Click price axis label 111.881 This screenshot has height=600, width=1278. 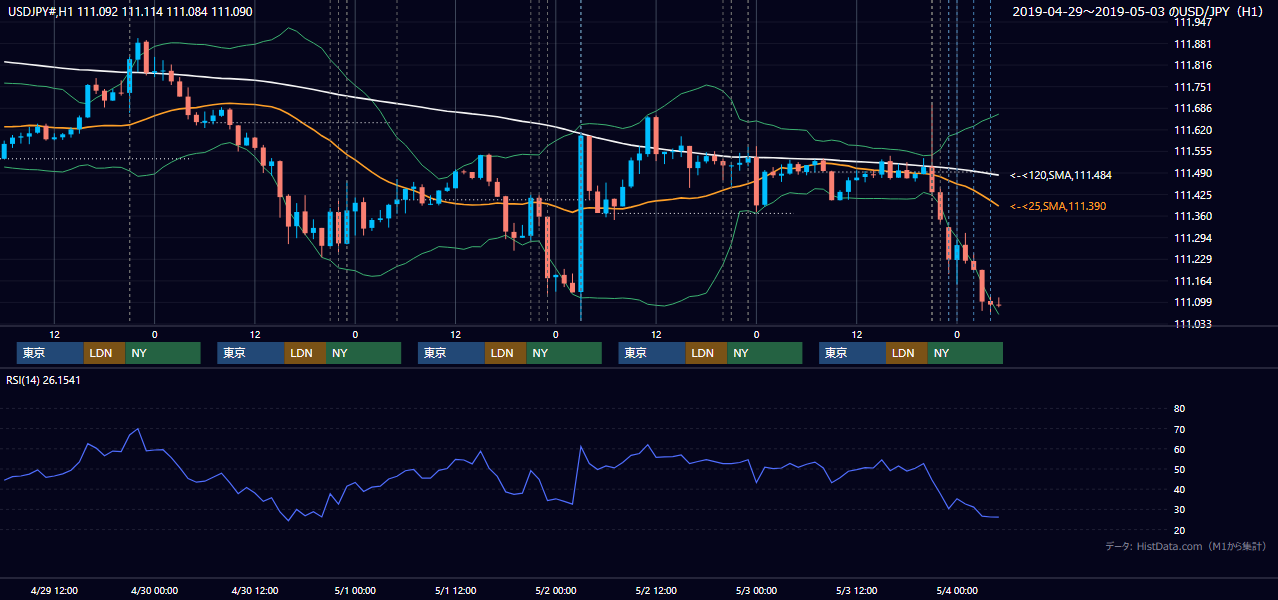[x=1192, y=44]
